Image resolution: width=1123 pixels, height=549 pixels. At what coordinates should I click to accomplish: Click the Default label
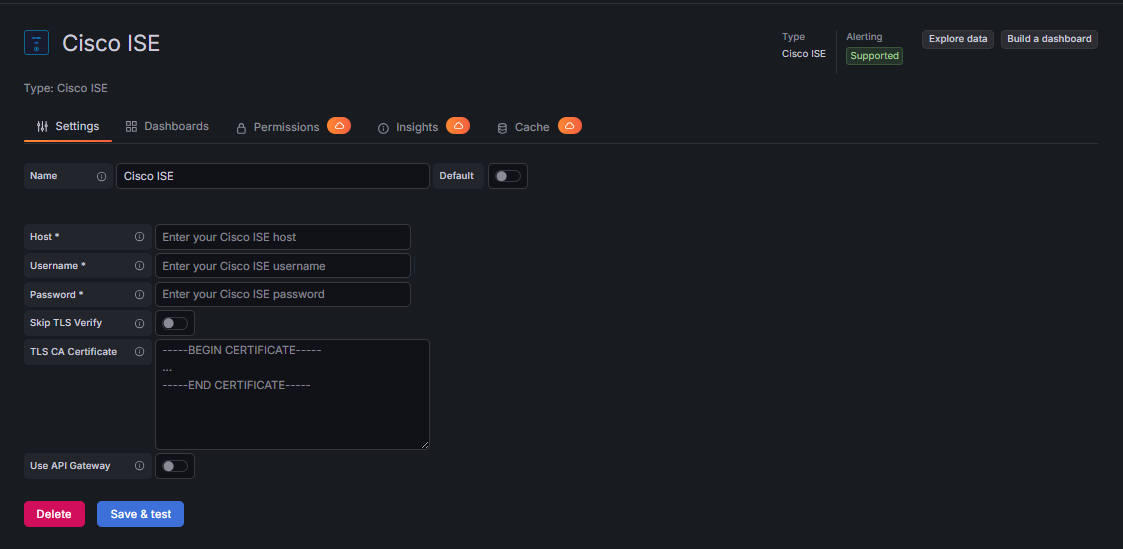point(456,176)
